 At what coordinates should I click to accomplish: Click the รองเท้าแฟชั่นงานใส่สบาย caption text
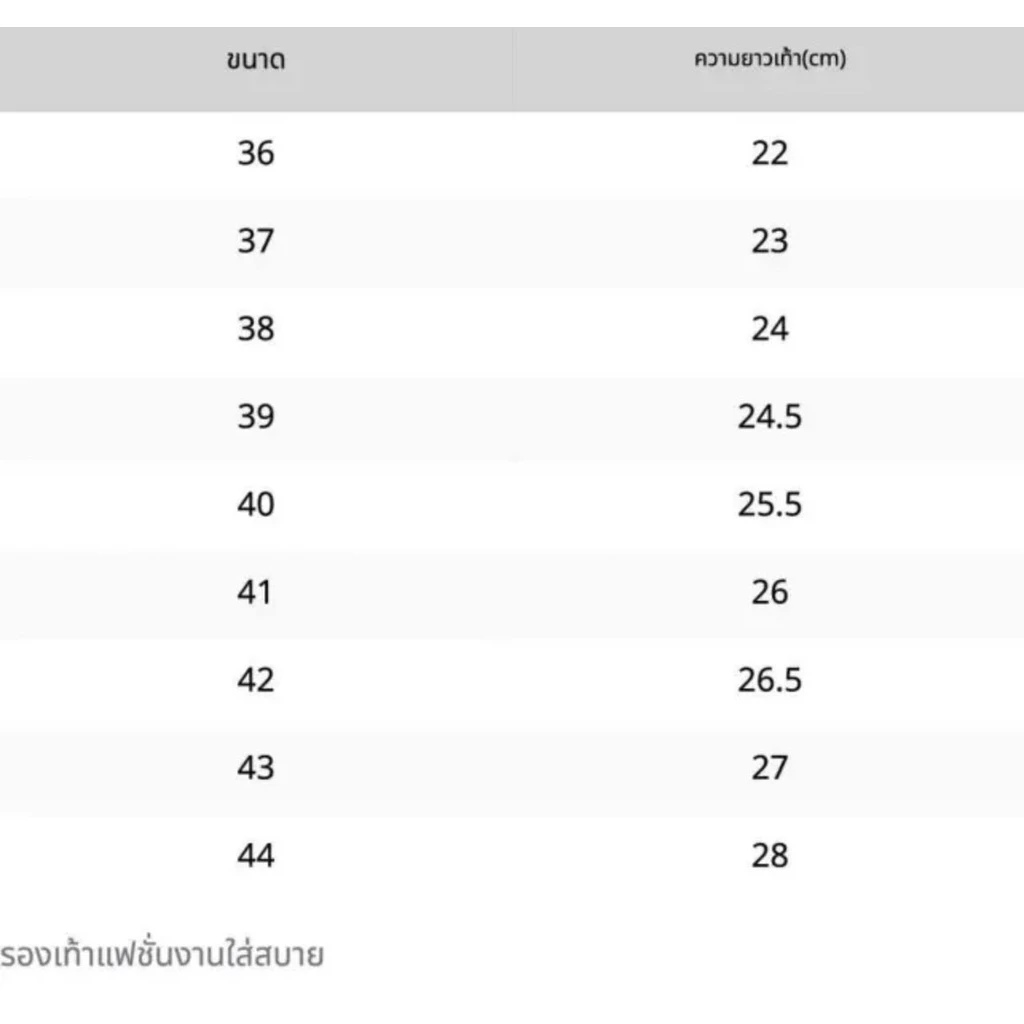point(162,953)
